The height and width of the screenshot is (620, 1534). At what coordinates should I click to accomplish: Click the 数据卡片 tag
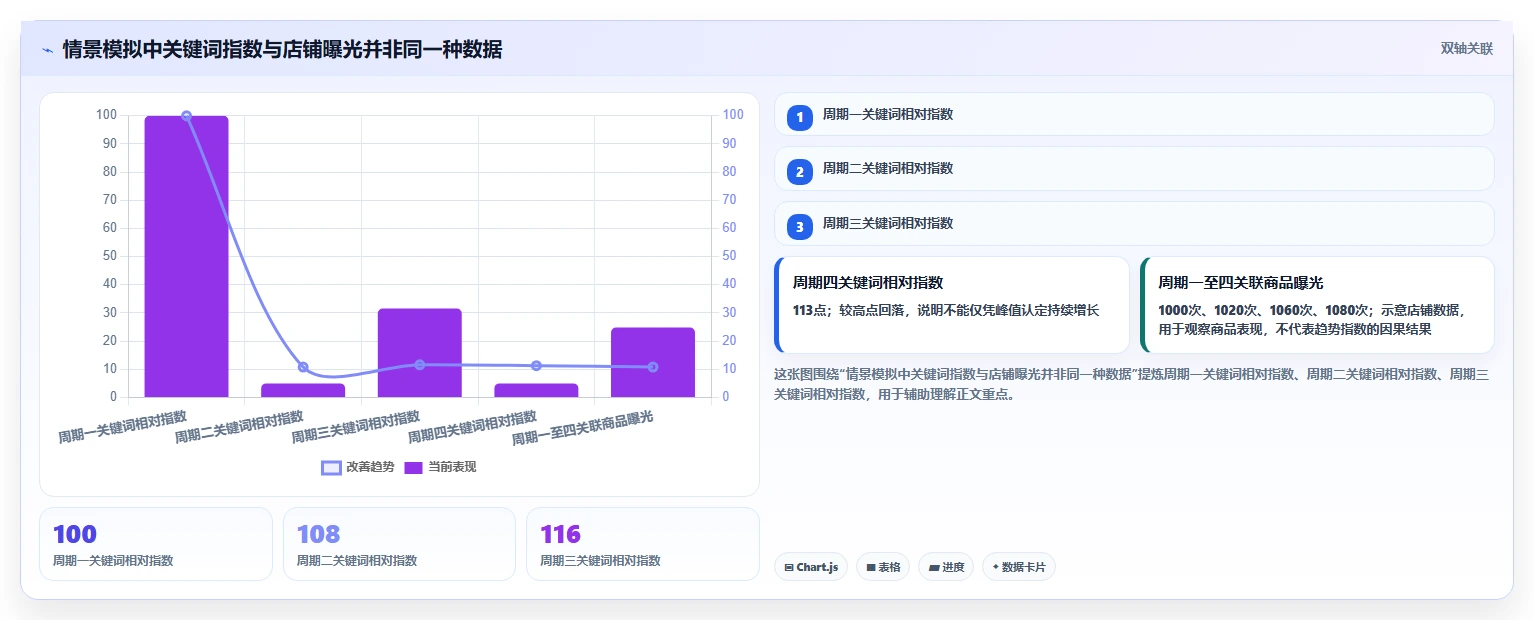1019,567
